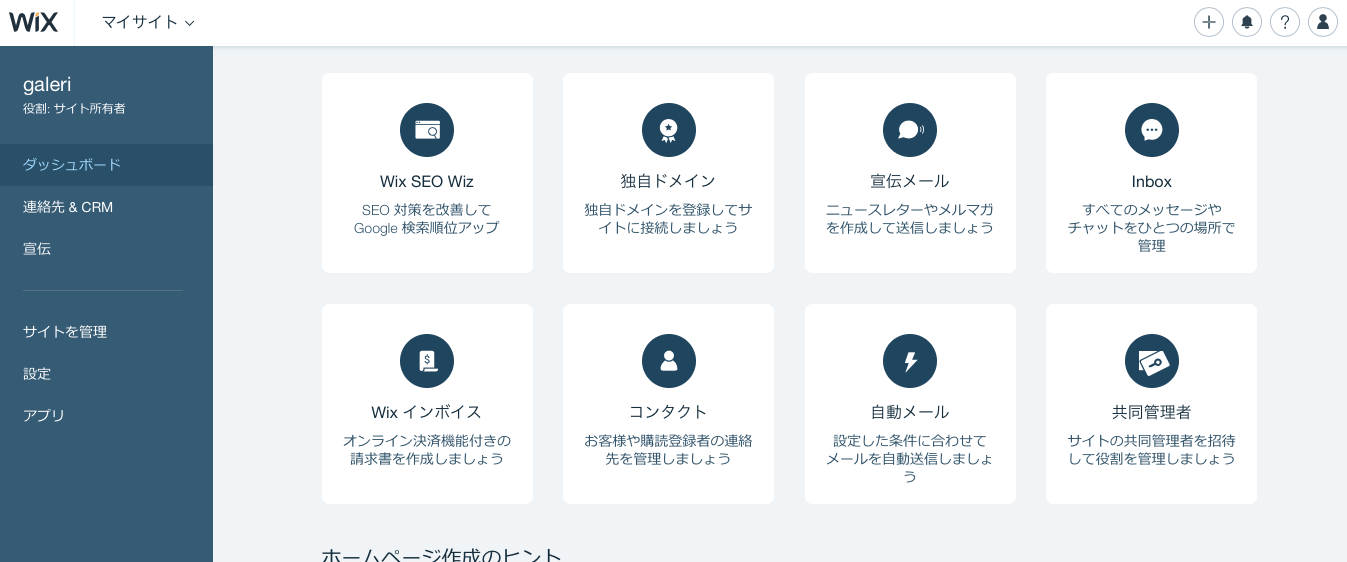Open the user account icon
The height and width of the screenshot is (562, 1347).
[1323, 22]
